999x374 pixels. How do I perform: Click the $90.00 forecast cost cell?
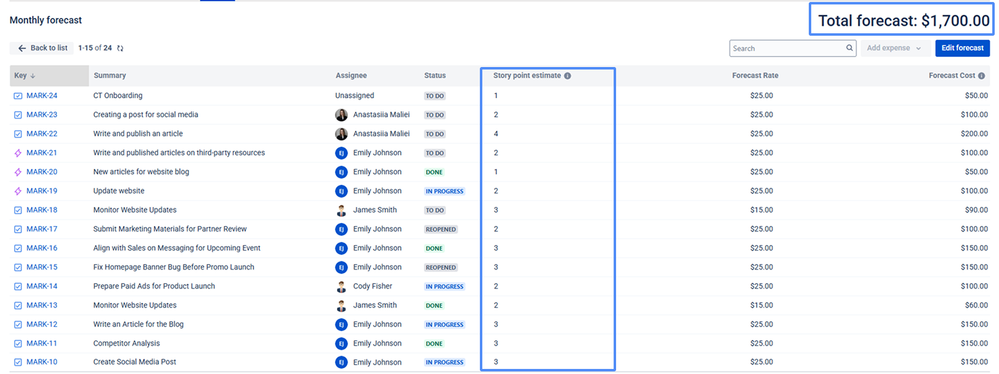click(978, 210)
